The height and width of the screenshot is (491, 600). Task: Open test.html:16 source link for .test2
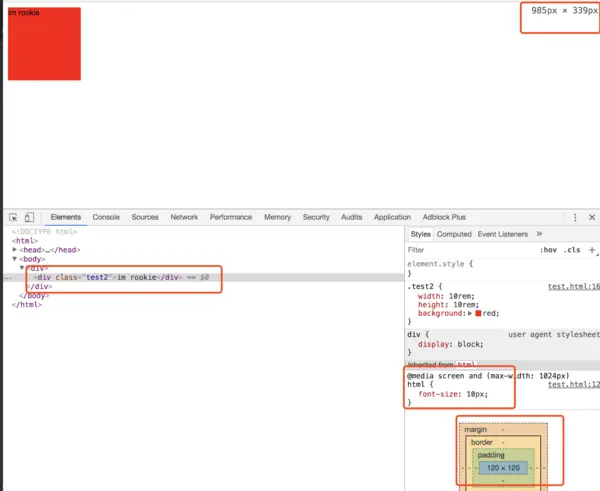574,286
